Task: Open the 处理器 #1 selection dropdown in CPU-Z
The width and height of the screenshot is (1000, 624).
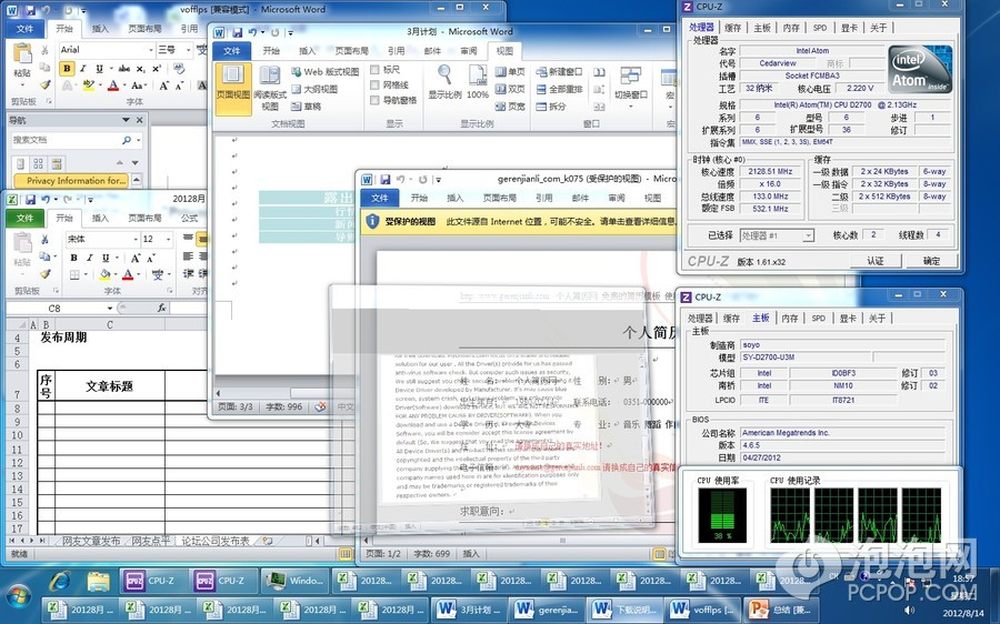Action: 807,235
